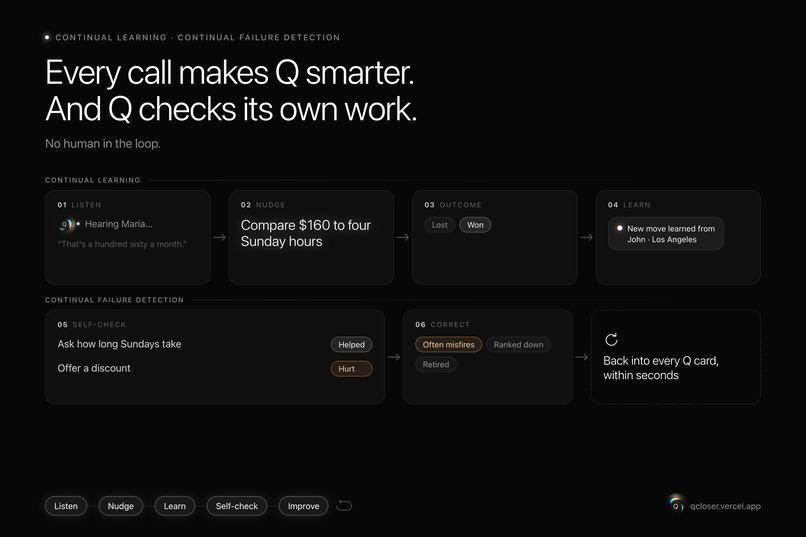Click the Hurt badge
Screen dimensions: 806x537
coord(352,369)
